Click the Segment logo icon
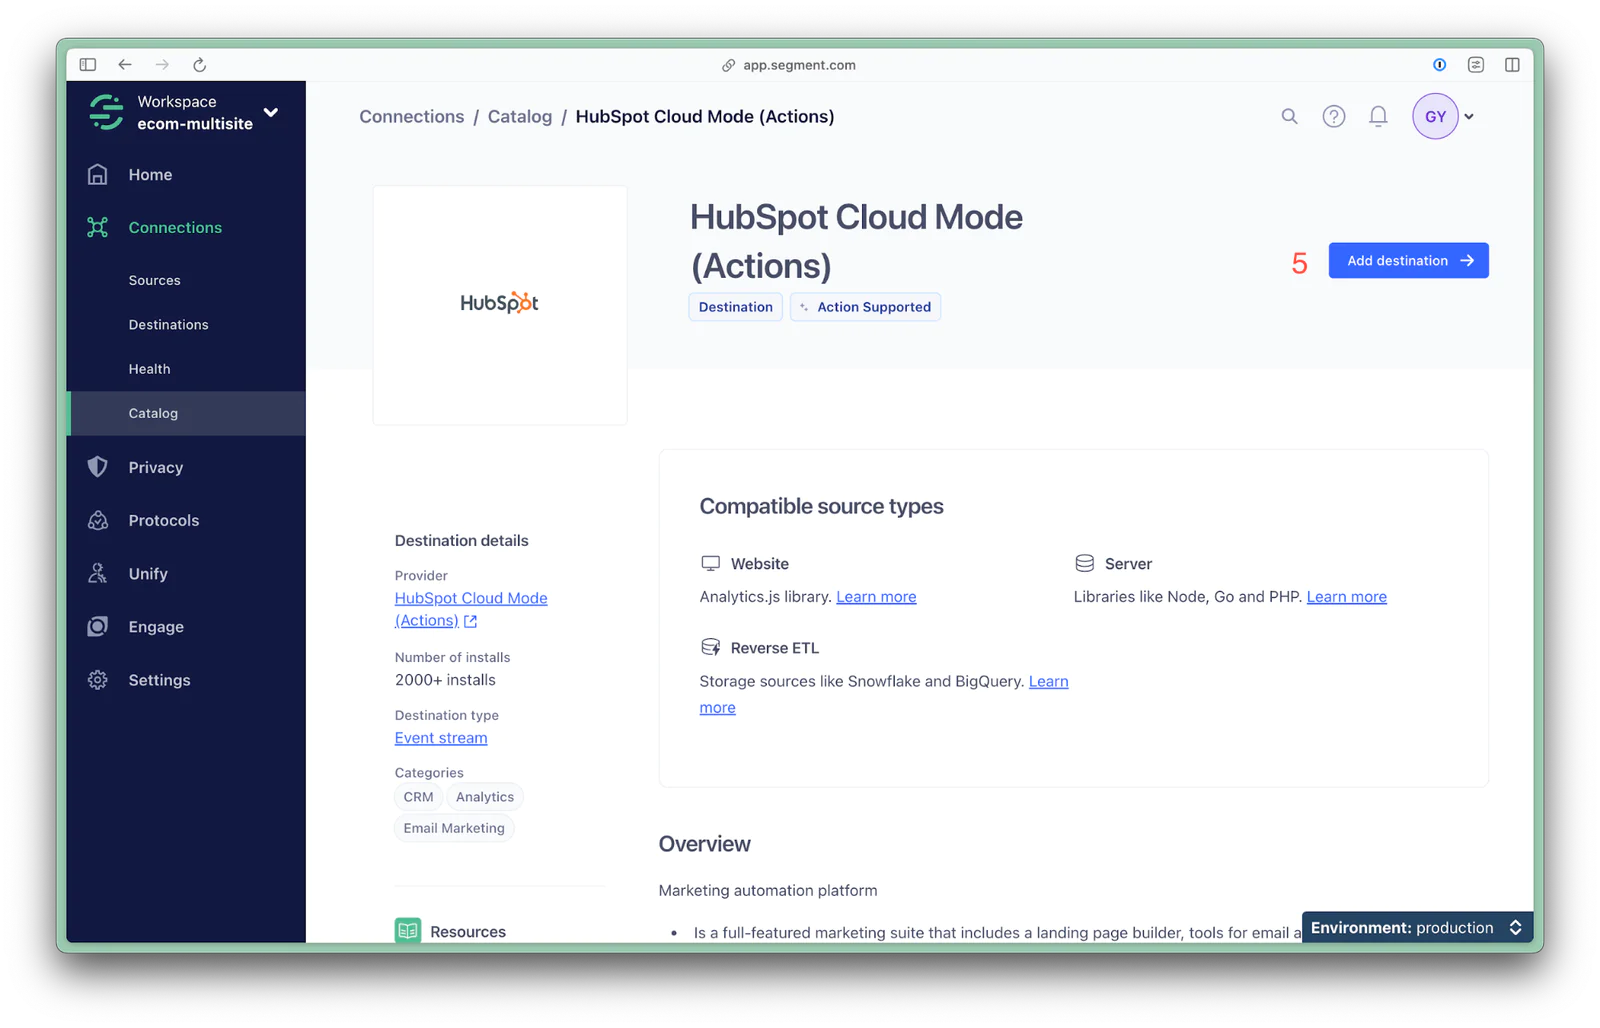This screenshot has height=1028, width=1600. click(106, 112)
